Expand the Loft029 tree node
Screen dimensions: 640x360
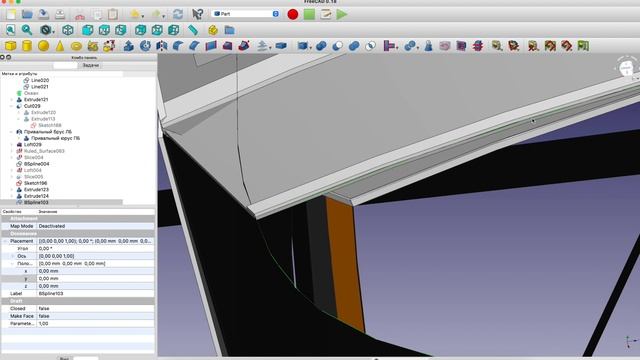11,144
